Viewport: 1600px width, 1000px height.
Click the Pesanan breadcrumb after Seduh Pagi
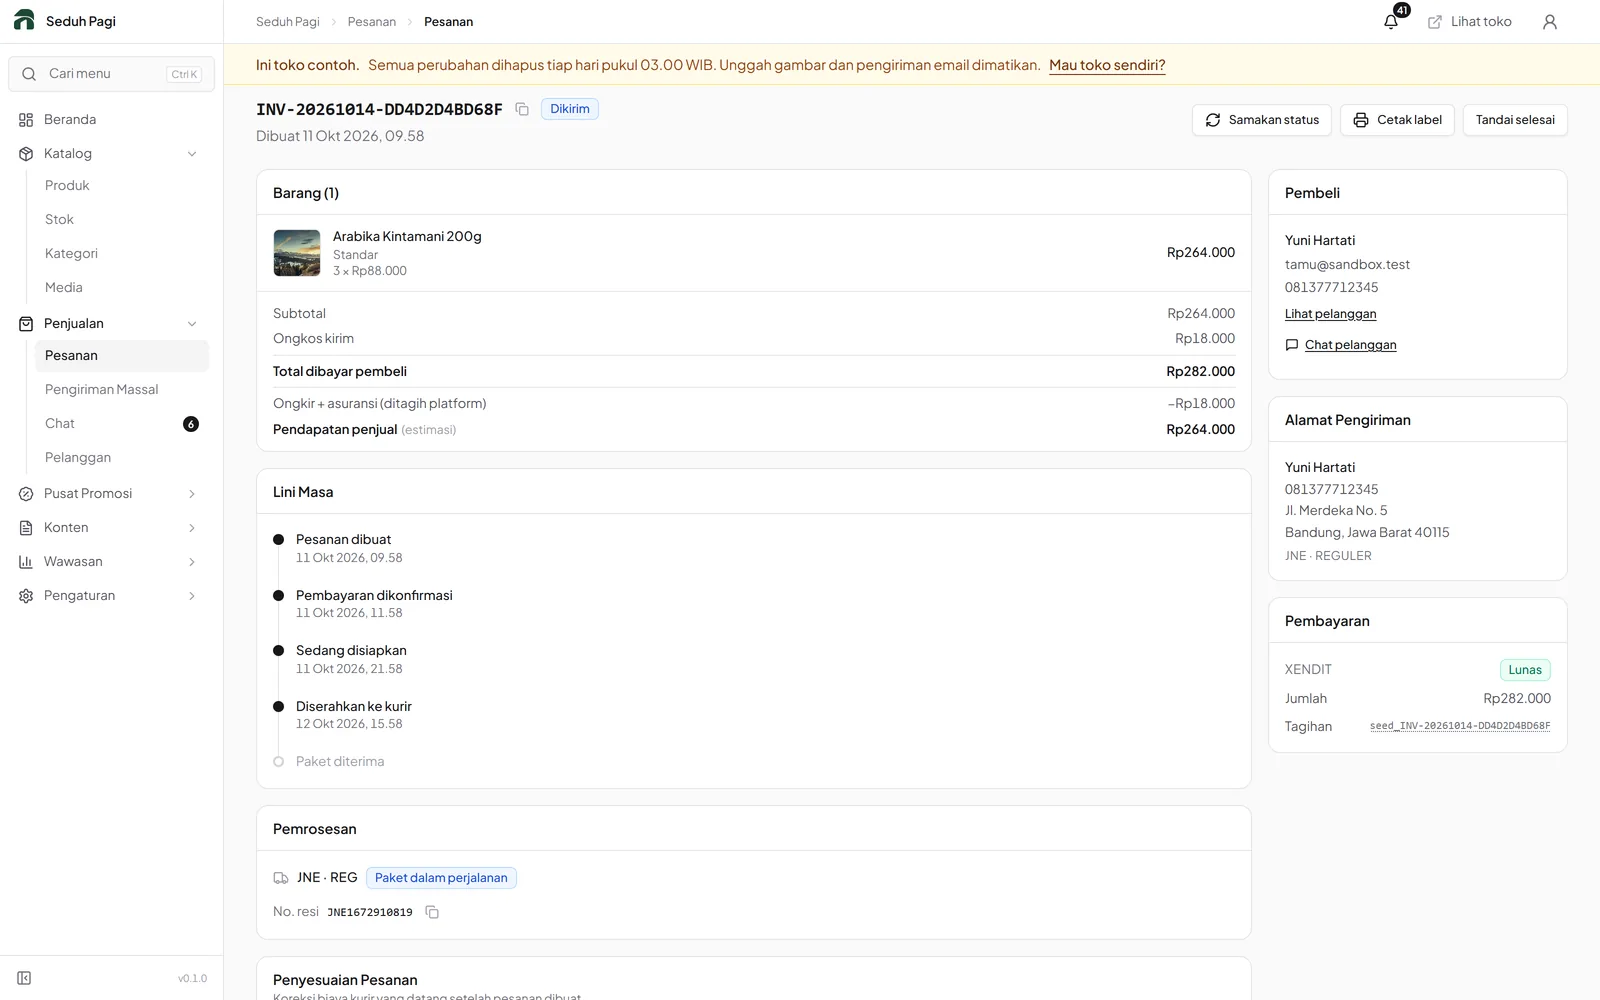pos(372,21)
